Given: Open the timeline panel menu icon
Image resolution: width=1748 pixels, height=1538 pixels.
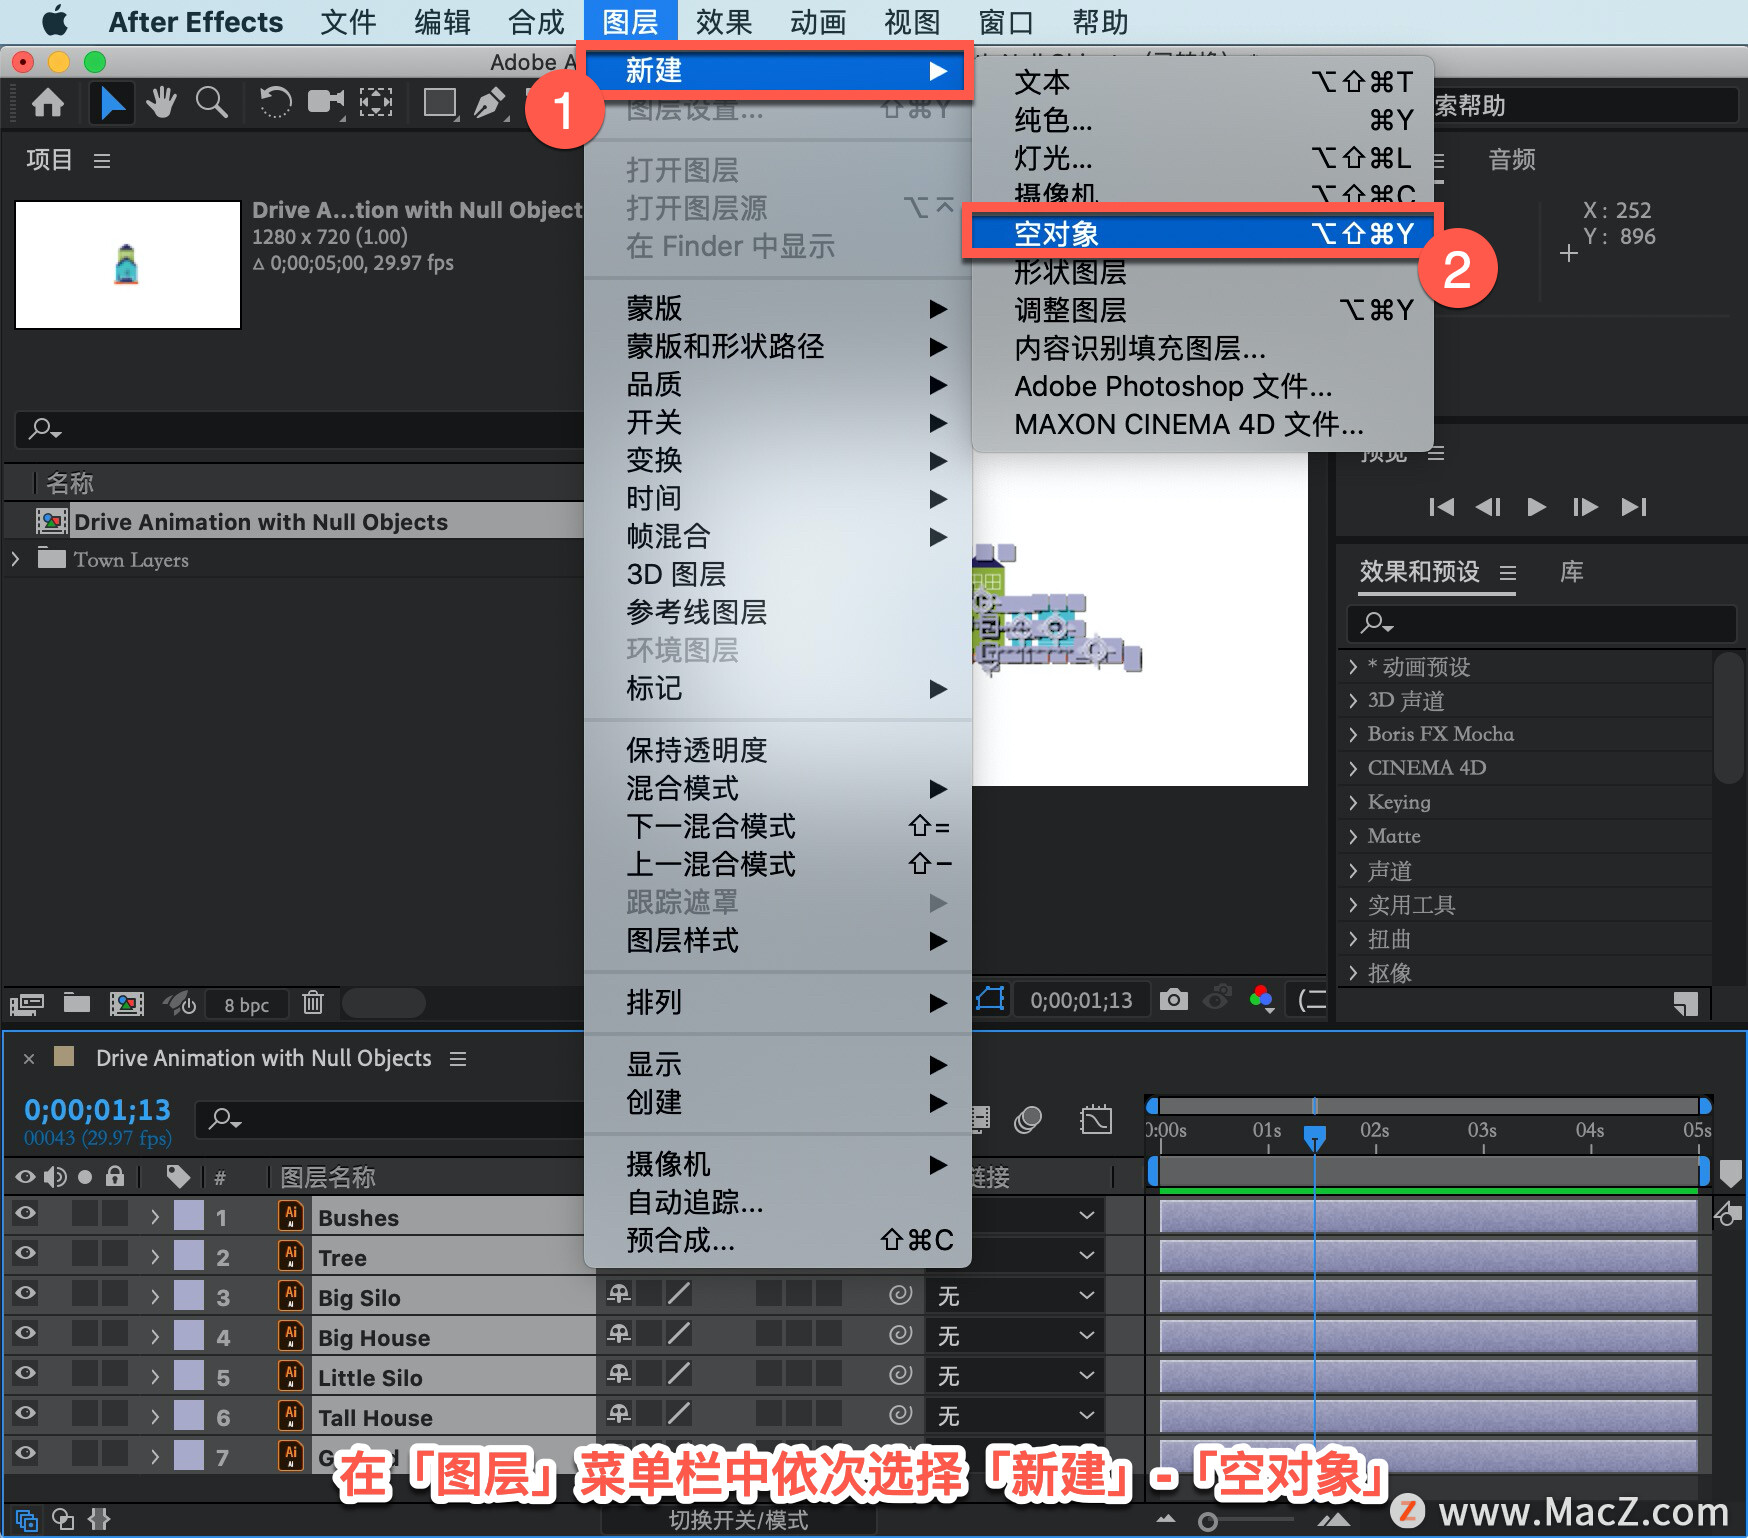Looking at the screenshot, I should (458, 1059).
